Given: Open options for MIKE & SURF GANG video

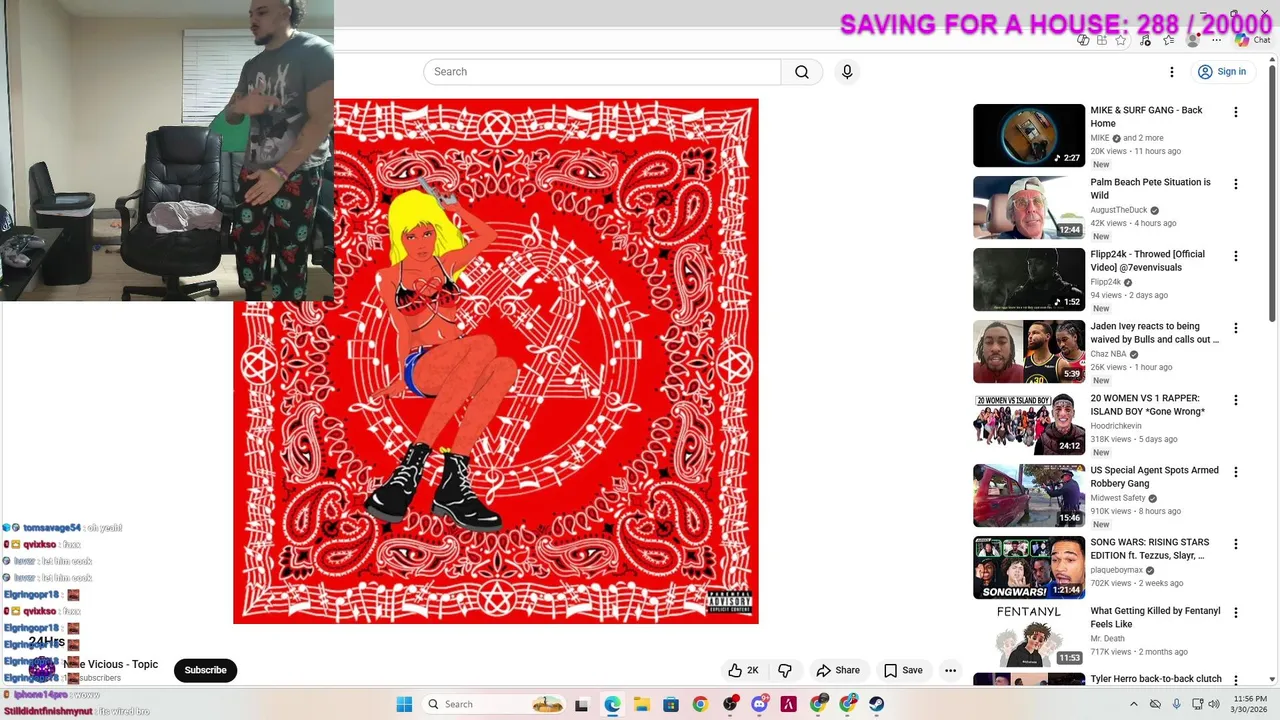Looking at the screenshot, I should point(1236,113).
